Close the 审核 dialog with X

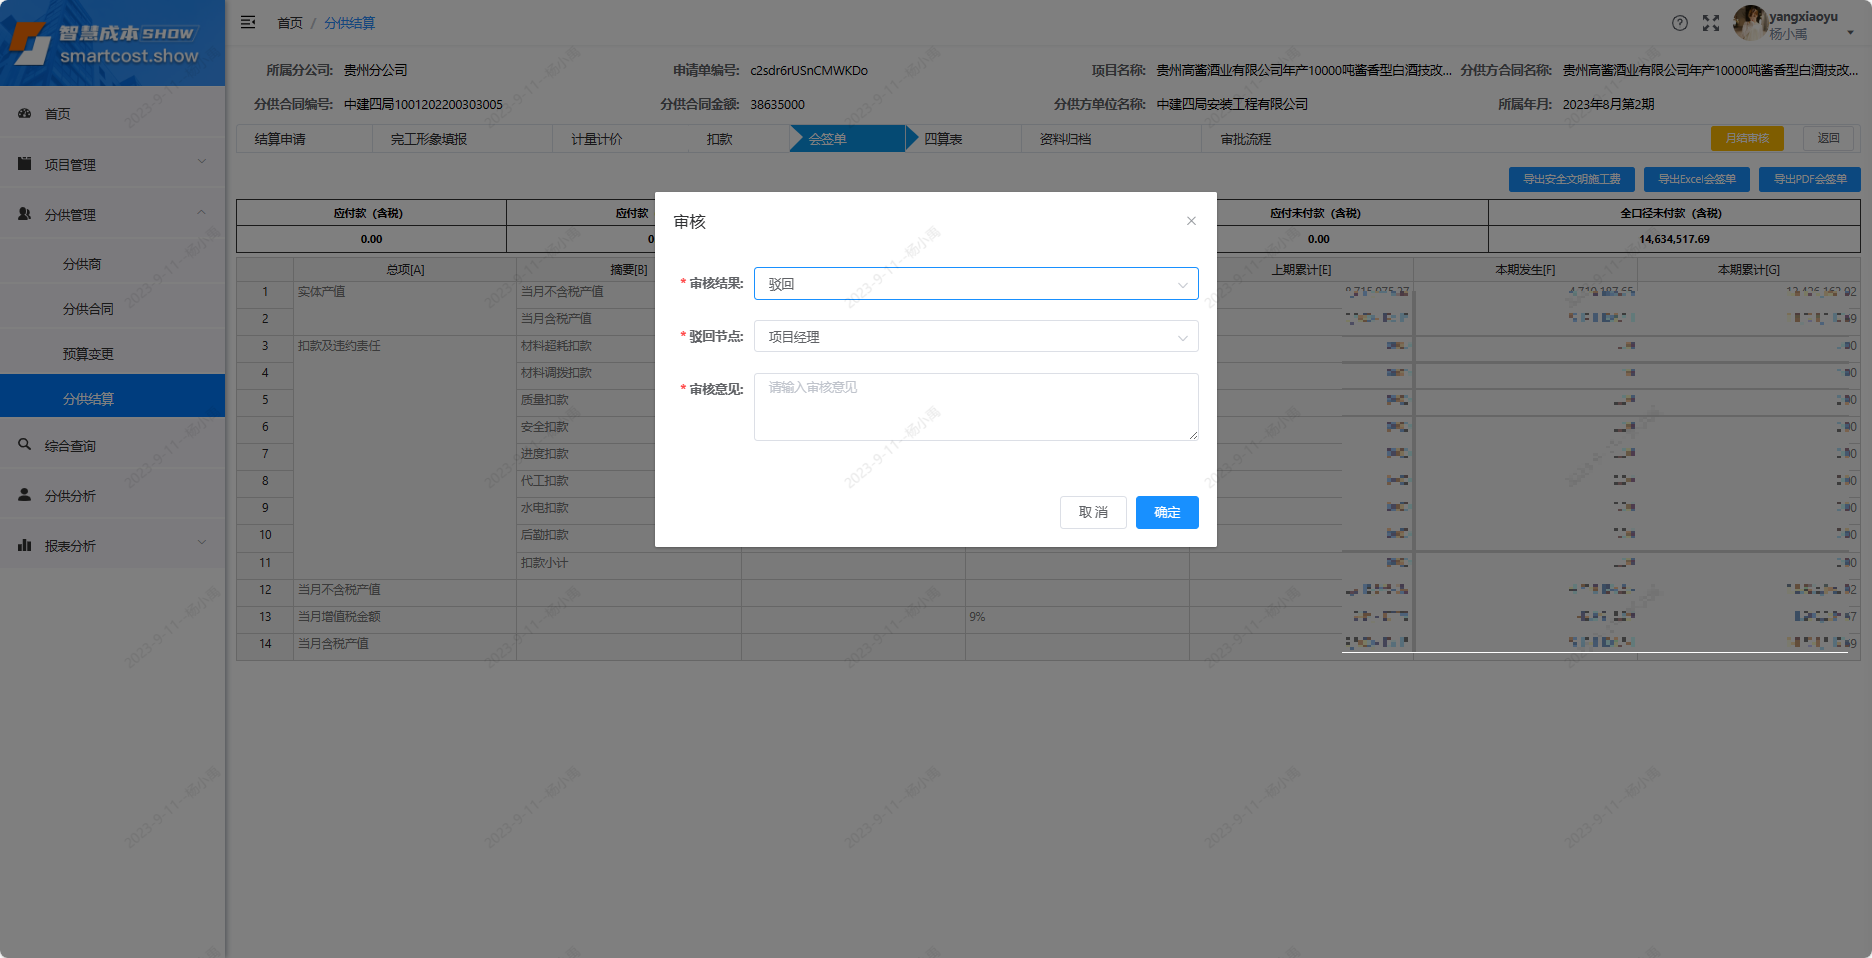click(x=1191, y=221)
